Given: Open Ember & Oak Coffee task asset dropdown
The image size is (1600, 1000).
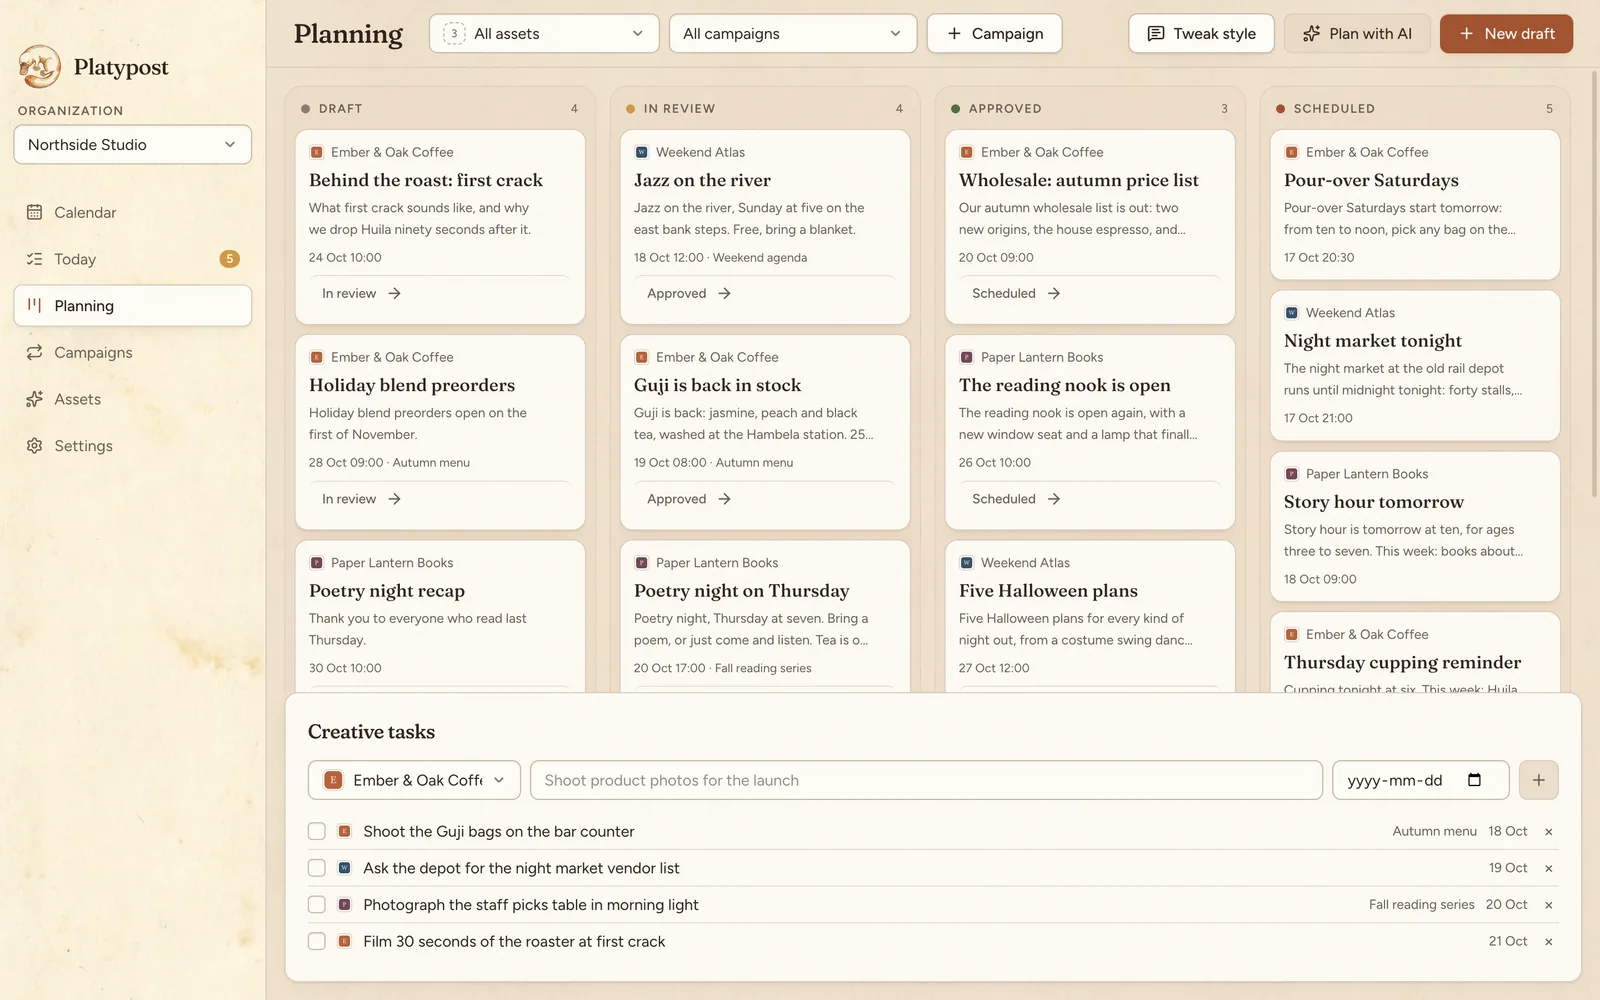Looking at the screenshot, I should coord(414,780).
